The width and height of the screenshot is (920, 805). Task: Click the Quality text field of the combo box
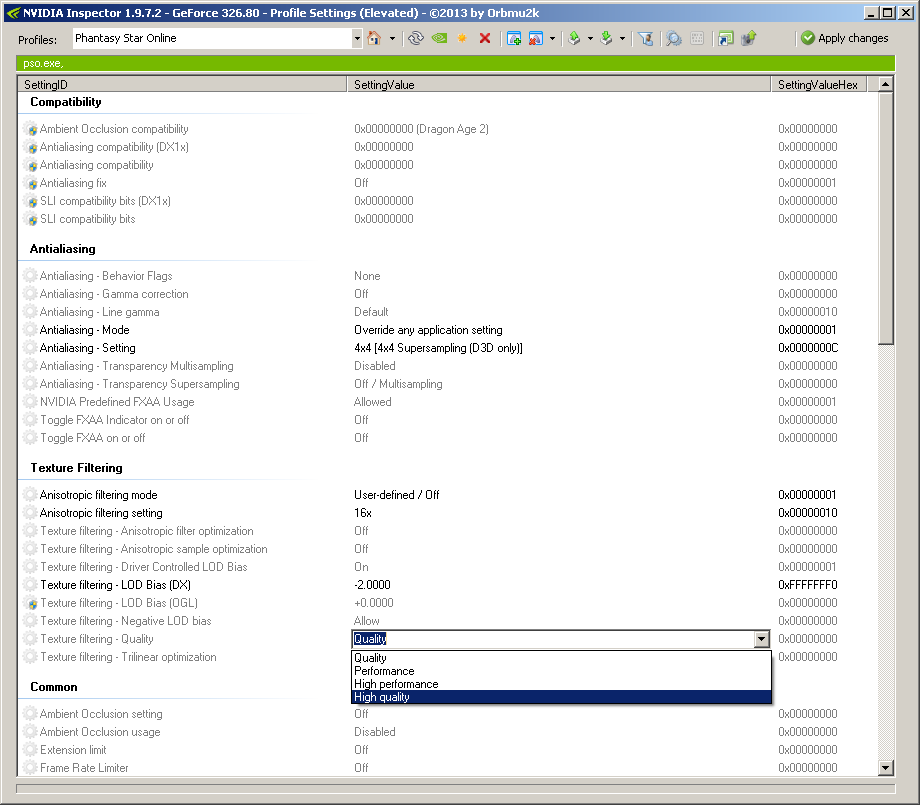[553, 639]
